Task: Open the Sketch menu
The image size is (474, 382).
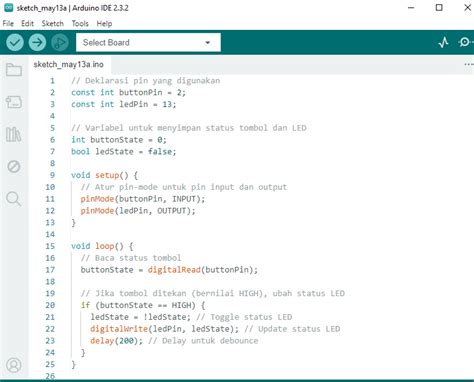Action: click(x=53, y=24)
